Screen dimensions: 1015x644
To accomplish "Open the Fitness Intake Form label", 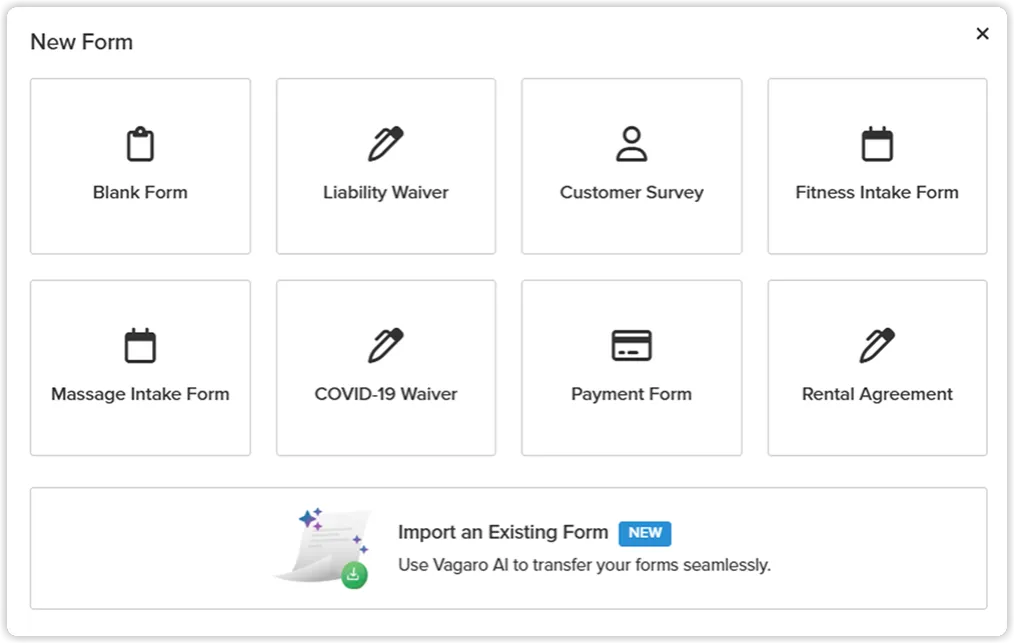I will pyautogui.click(x=877, y=192).
